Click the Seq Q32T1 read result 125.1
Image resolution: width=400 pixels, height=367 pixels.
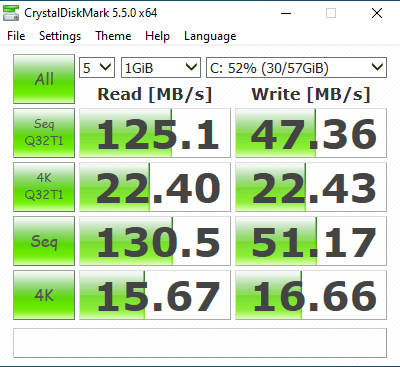pos(155,133)
